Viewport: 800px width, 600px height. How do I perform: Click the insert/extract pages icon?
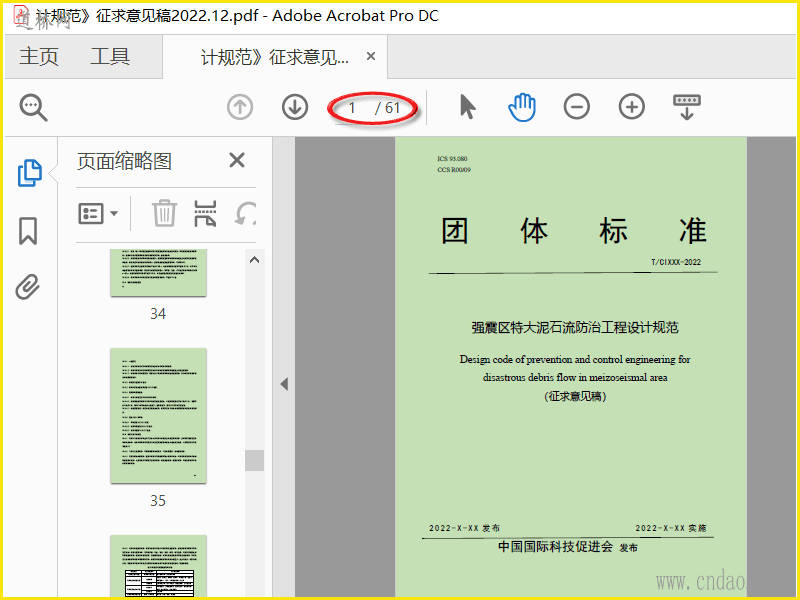[205, 213]
